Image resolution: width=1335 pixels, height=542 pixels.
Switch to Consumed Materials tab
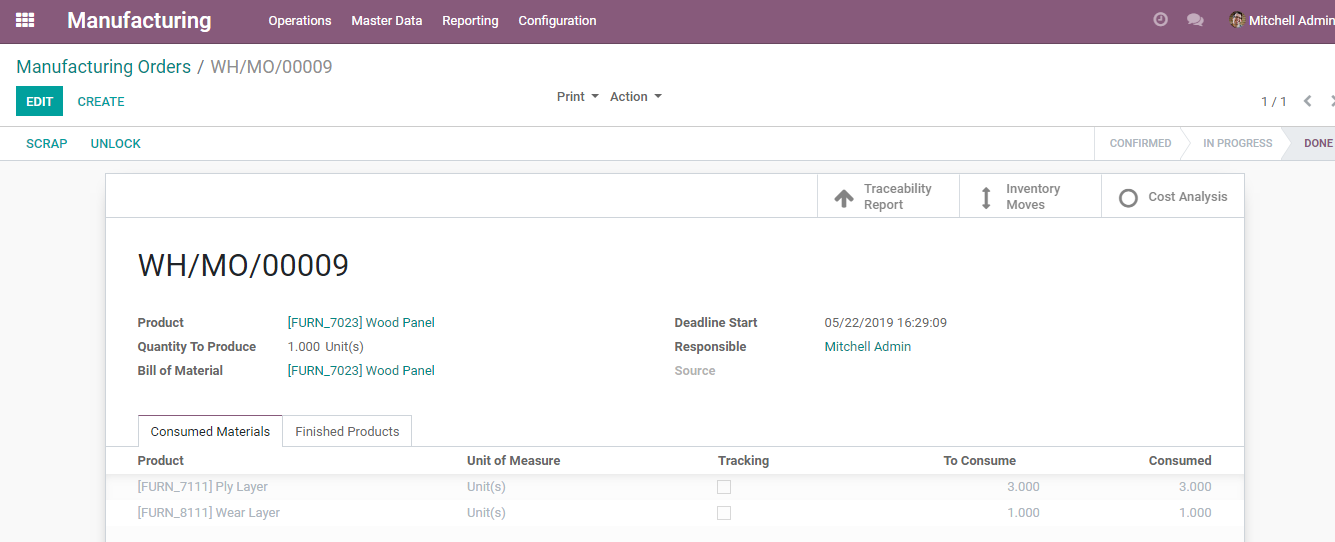pyautogui.click(x=210, y=431)
